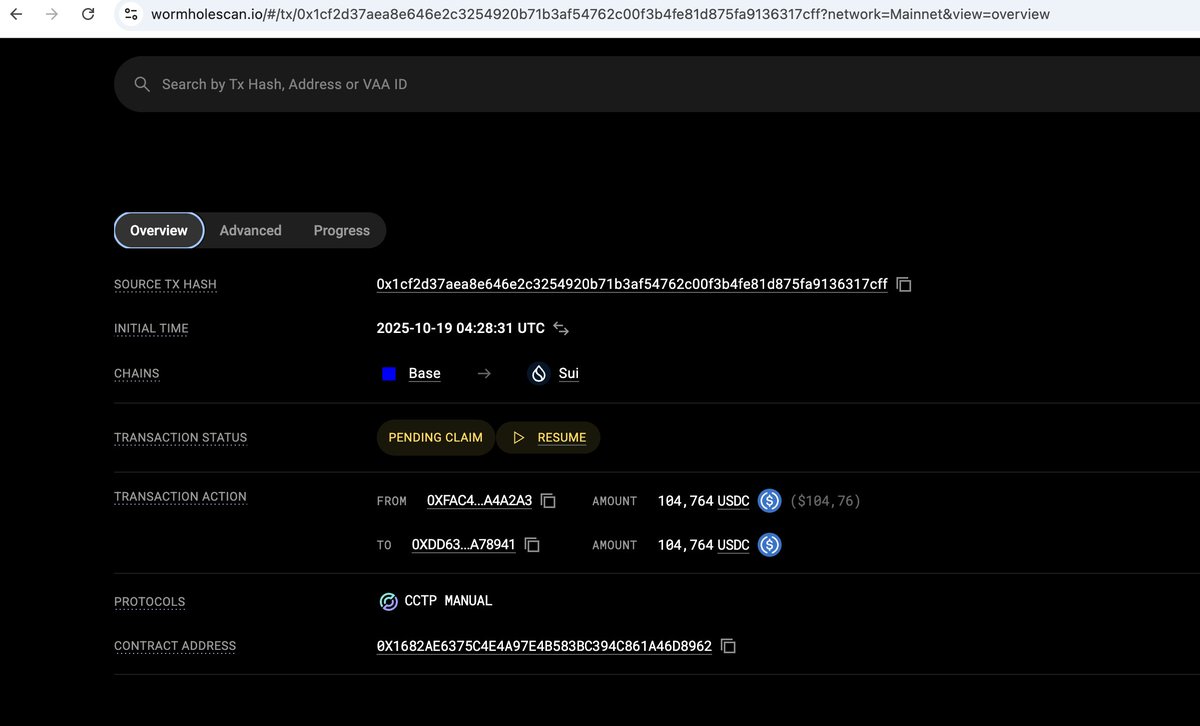This screenshot has height=726, width=1200.
Task: Click the PROTOCOLS label
Action: tap(149, 602)
